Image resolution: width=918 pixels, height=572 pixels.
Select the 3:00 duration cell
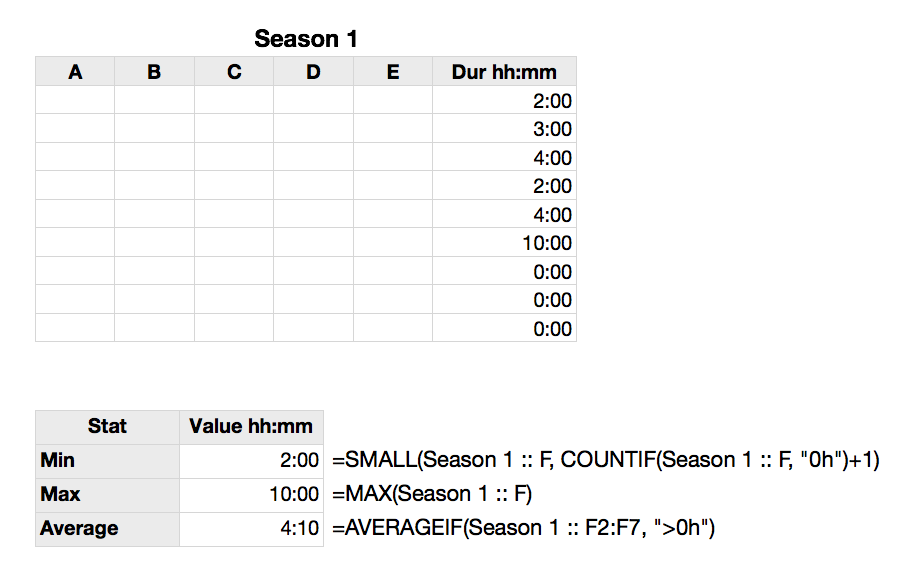click(x=504, y=129)
